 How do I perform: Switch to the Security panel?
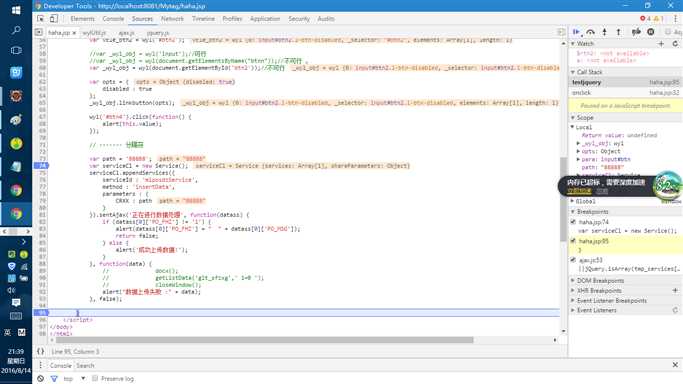pyautogui.click(x=299, y=19)
